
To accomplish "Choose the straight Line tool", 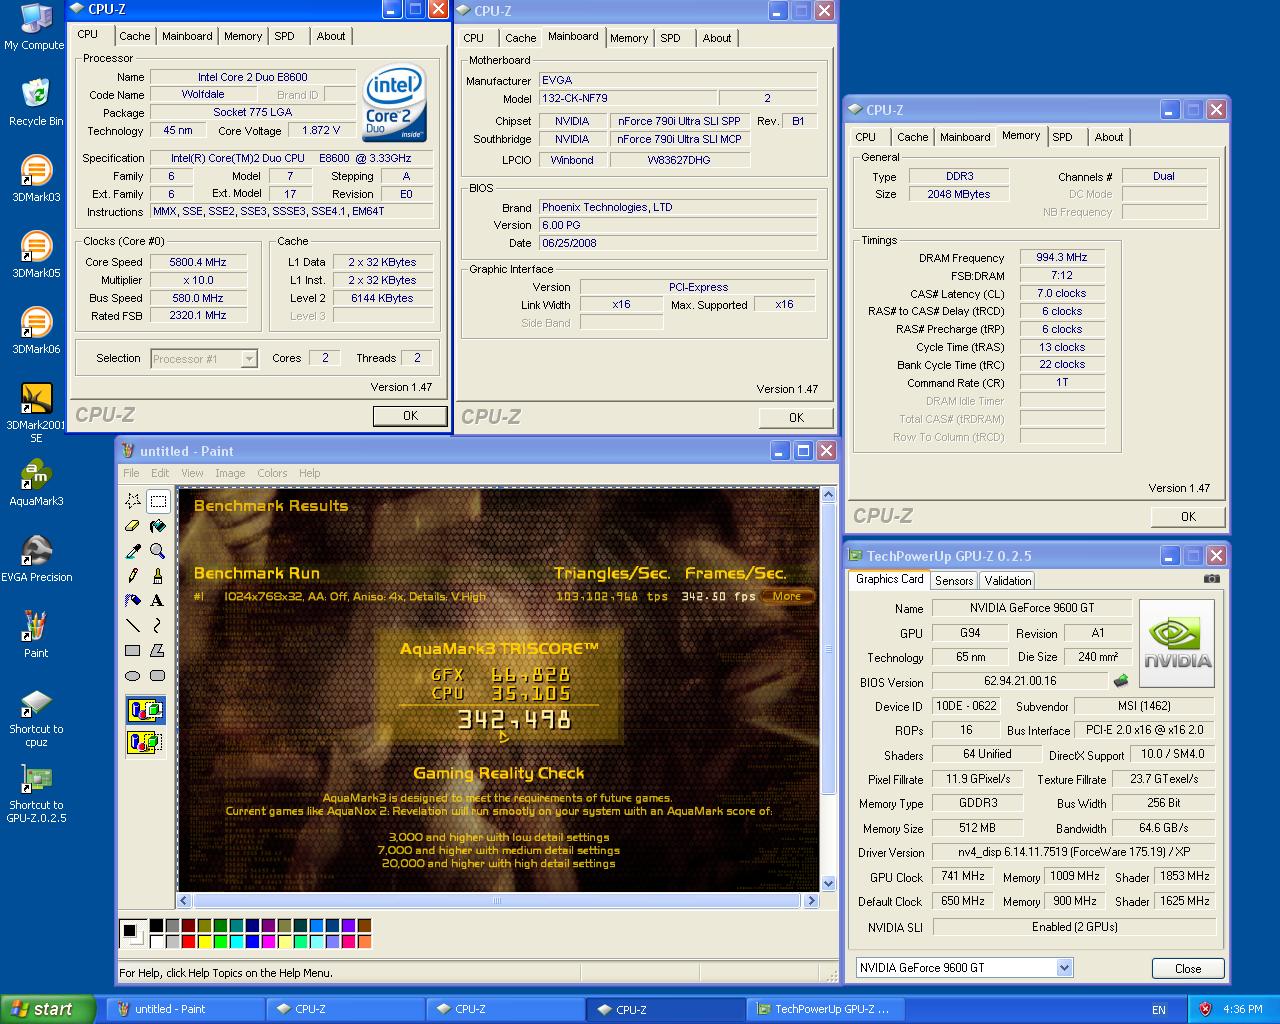I will [133, 626].
